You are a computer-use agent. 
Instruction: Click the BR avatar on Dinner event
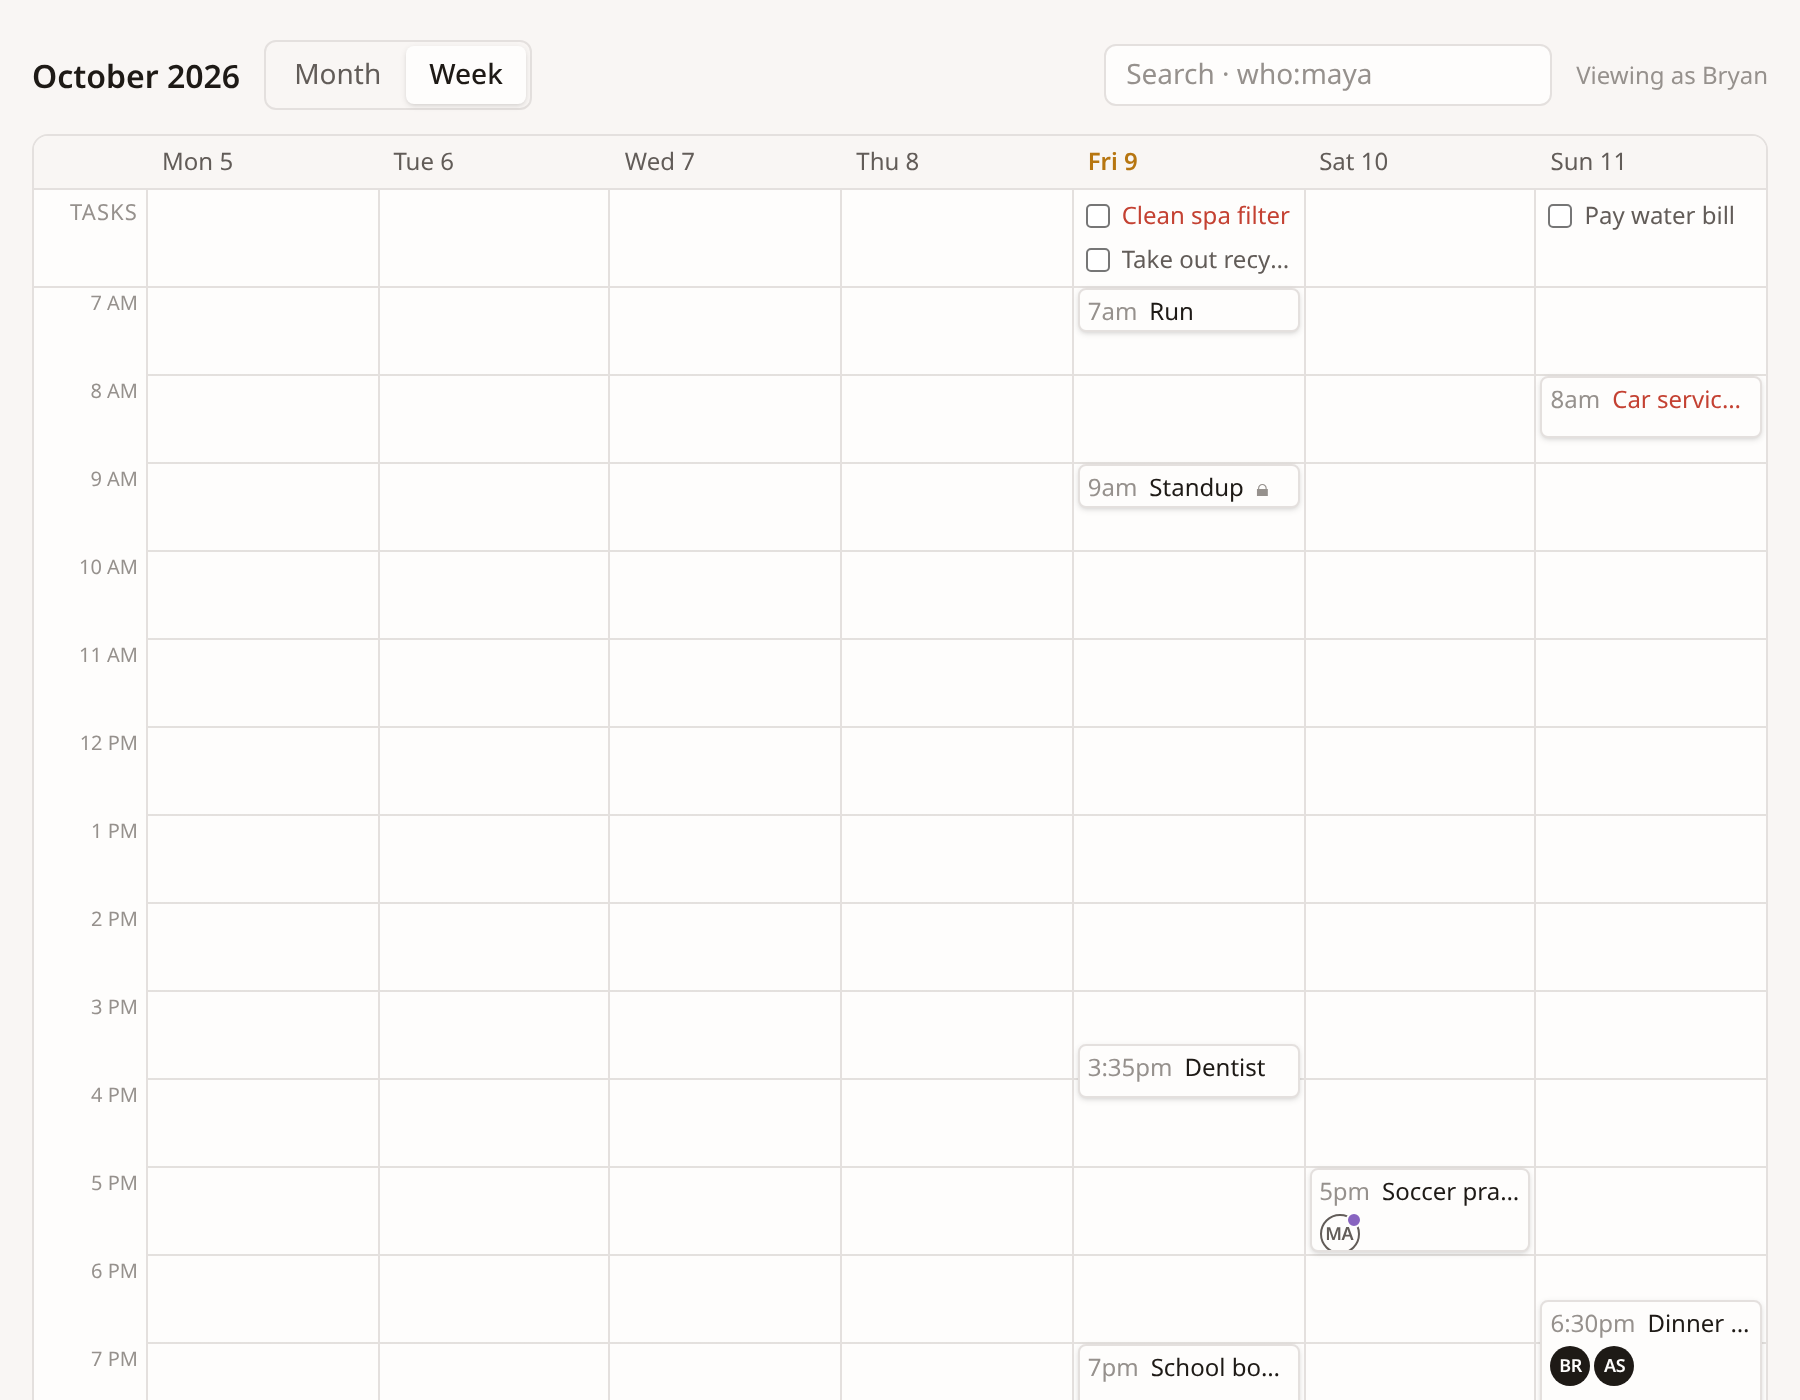click(1570, 1366)
